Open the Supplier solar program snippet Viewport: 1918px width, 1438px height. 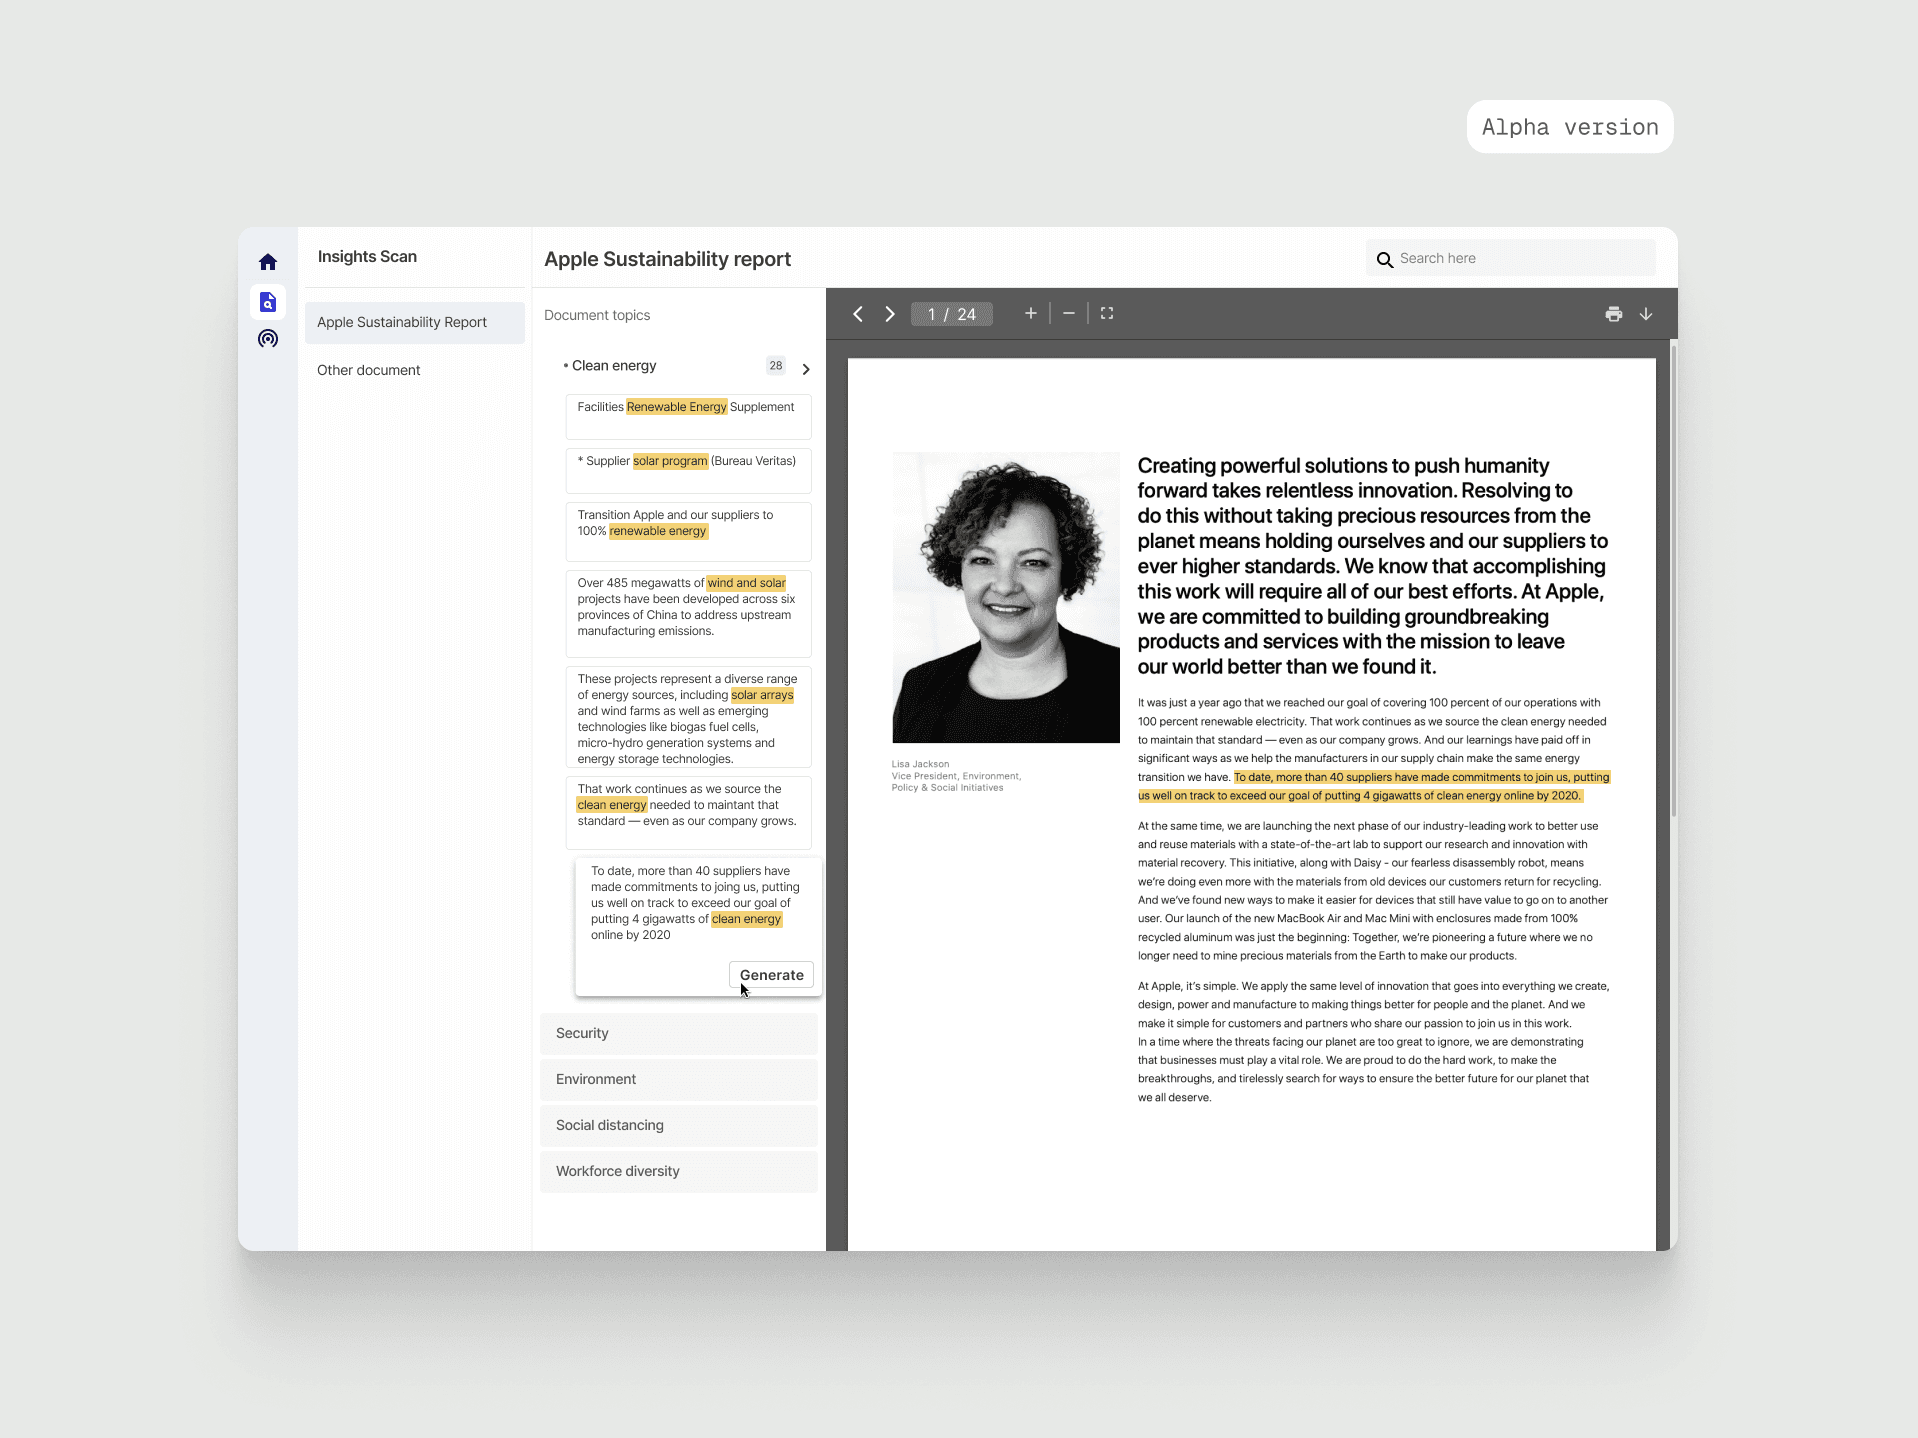[x=688, y=471]
